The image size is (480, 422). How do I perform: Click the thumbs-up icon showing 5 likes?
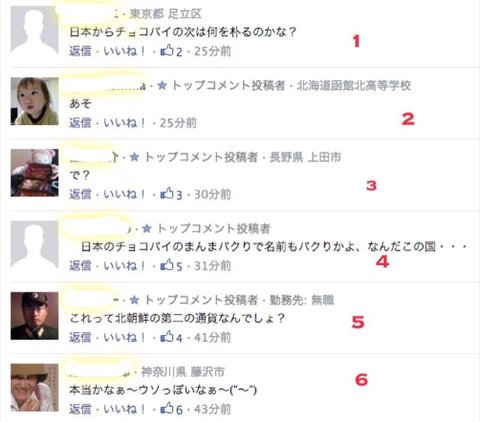167,265
